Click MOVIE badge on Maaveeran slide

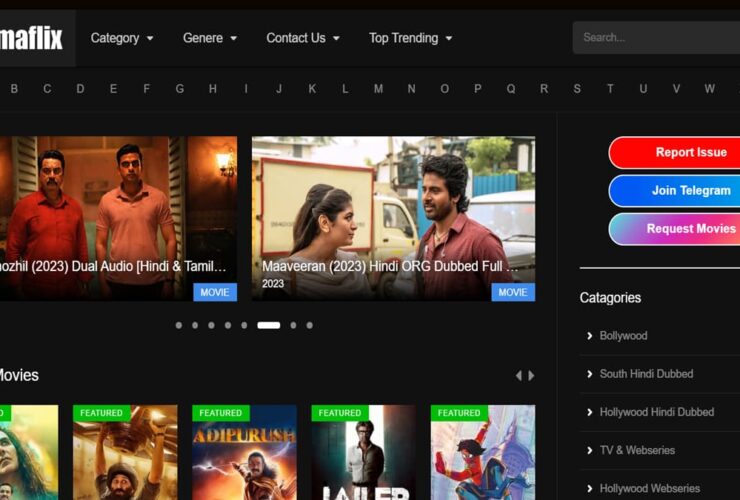[513, 292]
